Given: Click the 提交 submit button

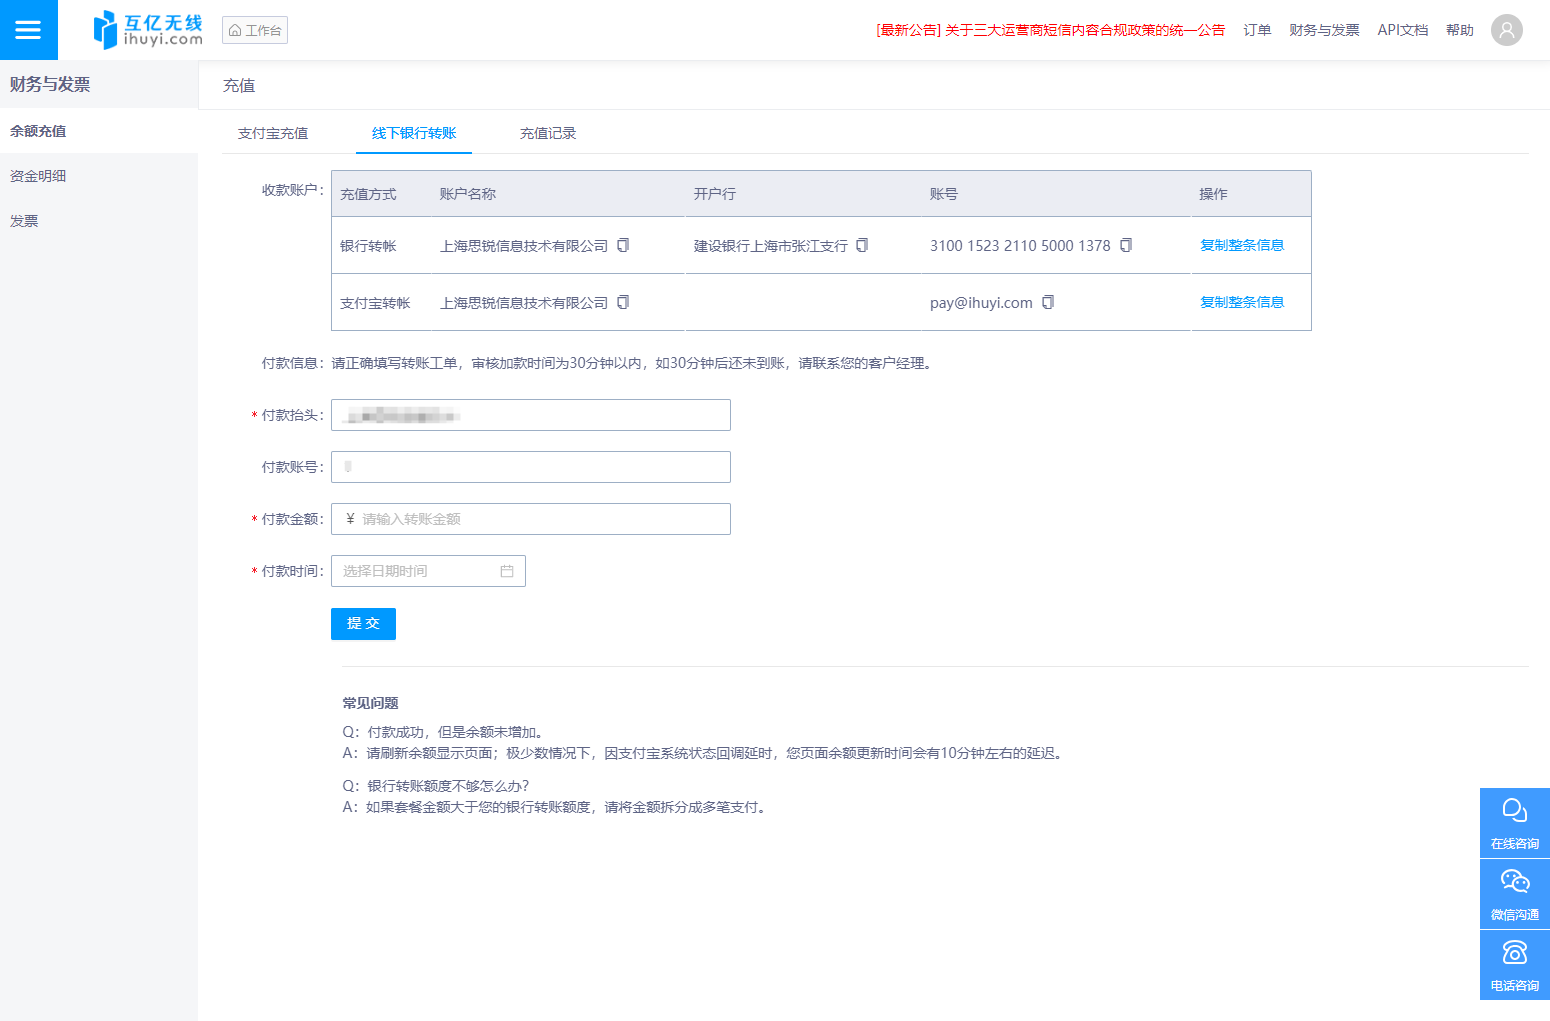Looking at the screenshot, I should coord(363,623).
